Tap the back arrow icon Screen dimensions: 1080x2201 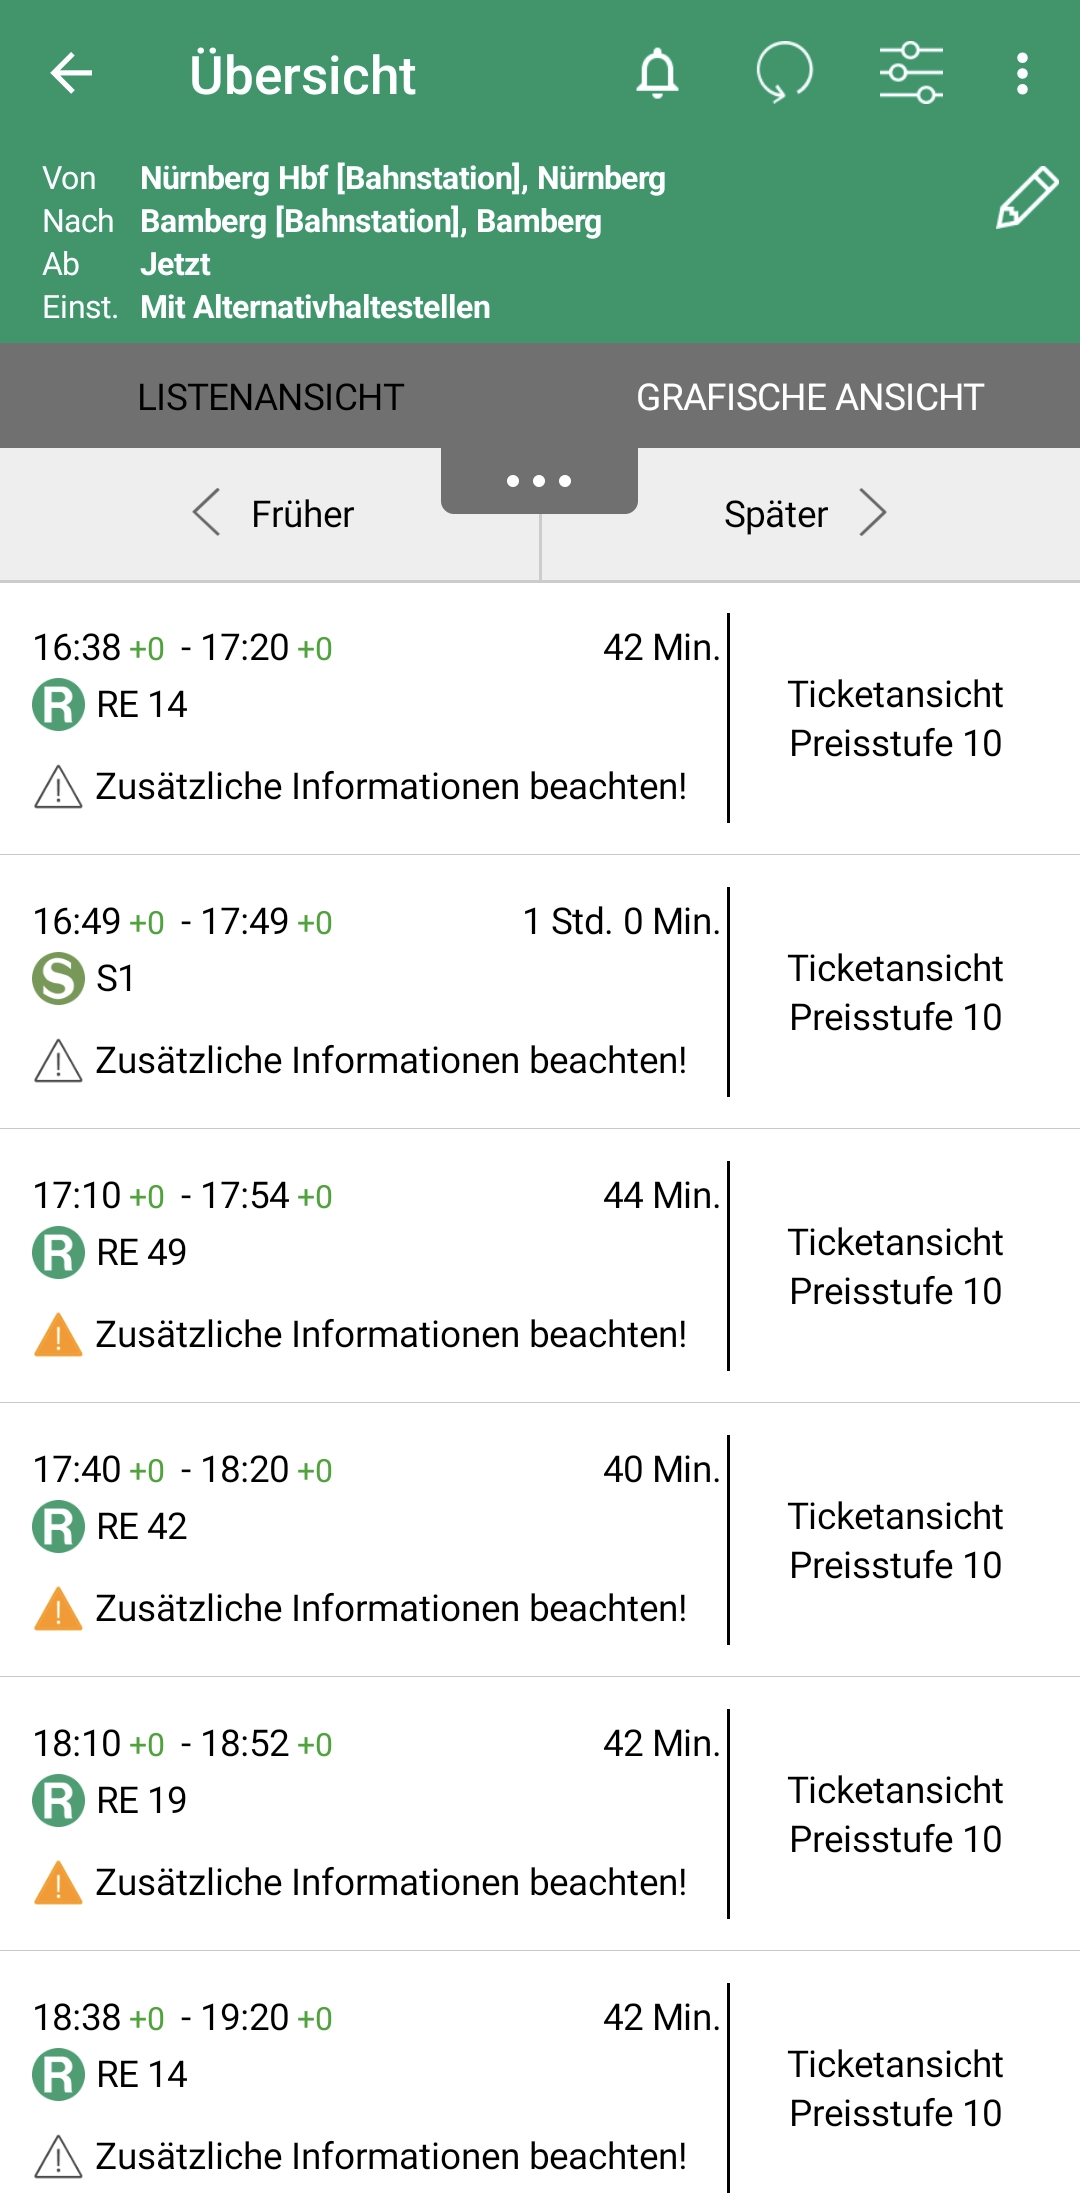(71, 74)
